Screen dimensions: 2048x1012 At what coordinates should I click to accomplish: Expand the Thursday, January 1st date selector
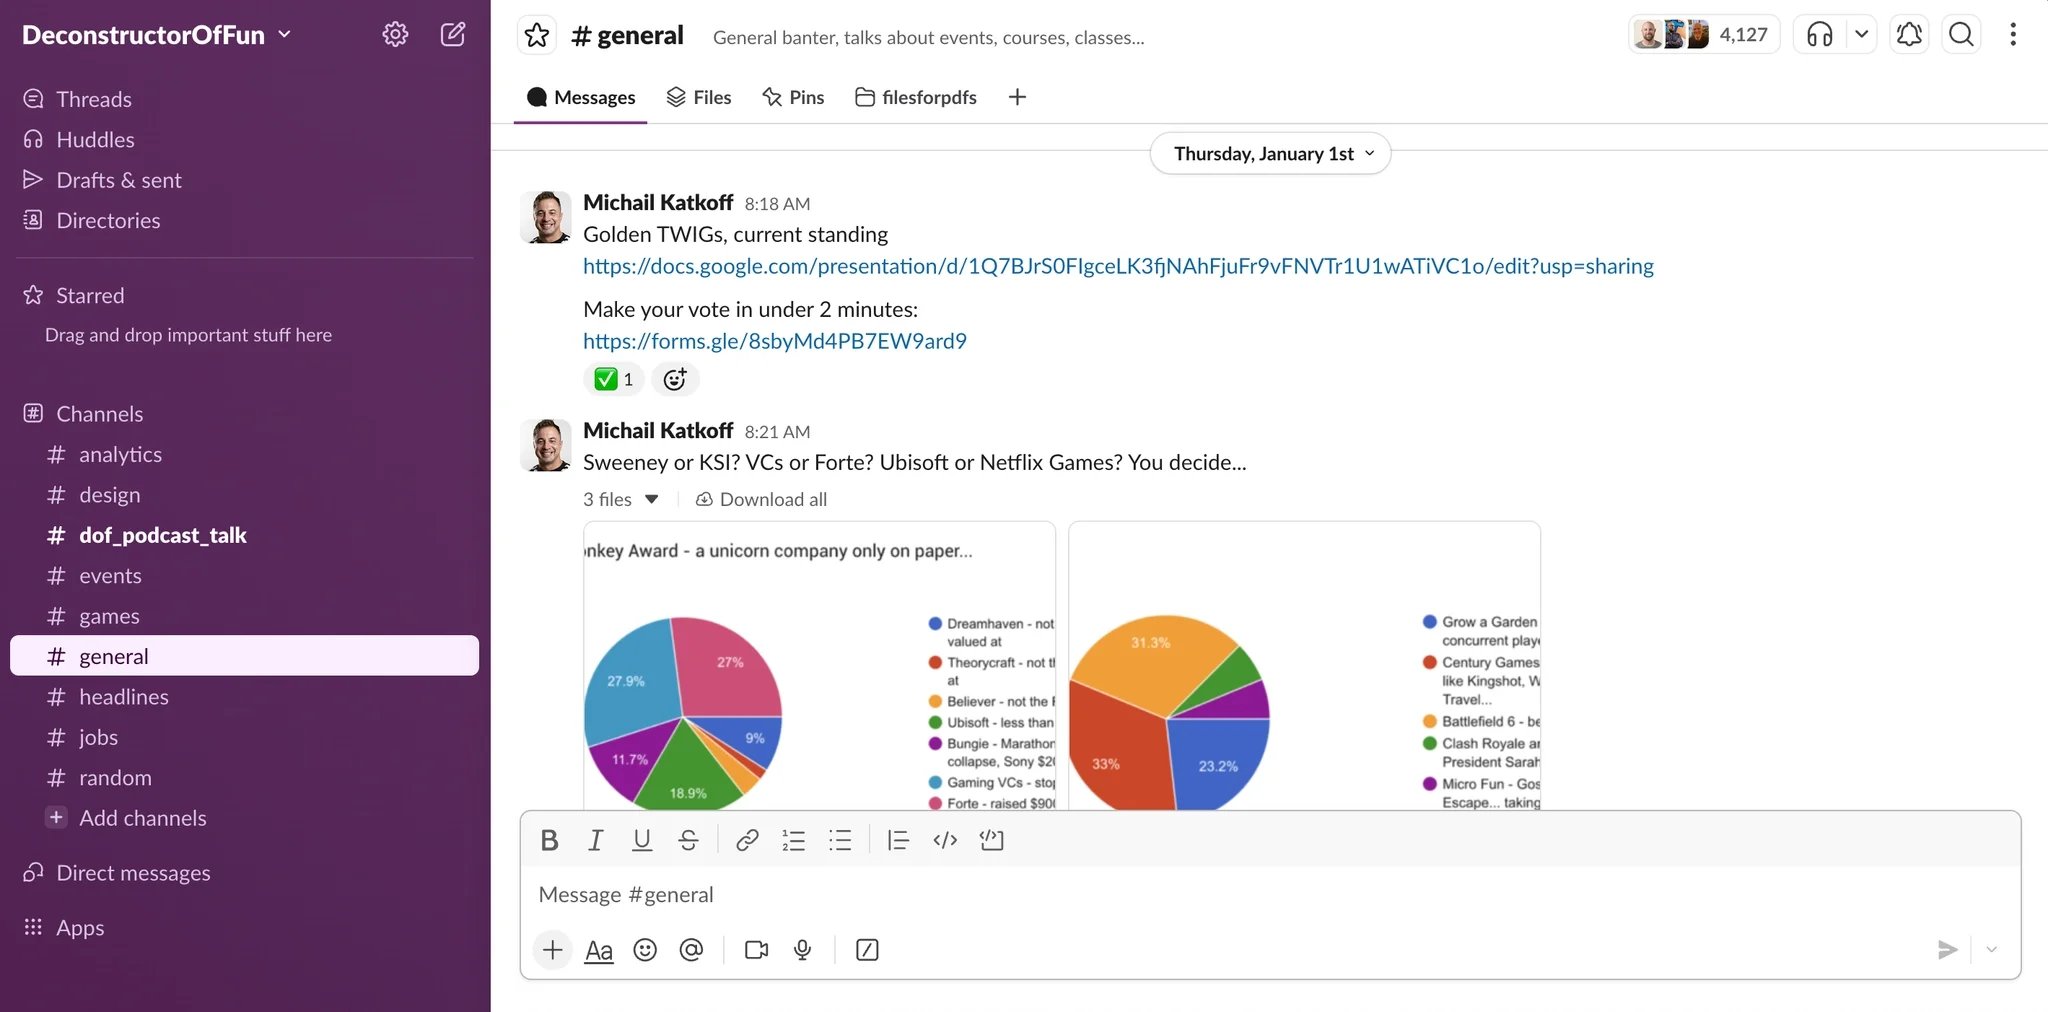(1270, 153)
